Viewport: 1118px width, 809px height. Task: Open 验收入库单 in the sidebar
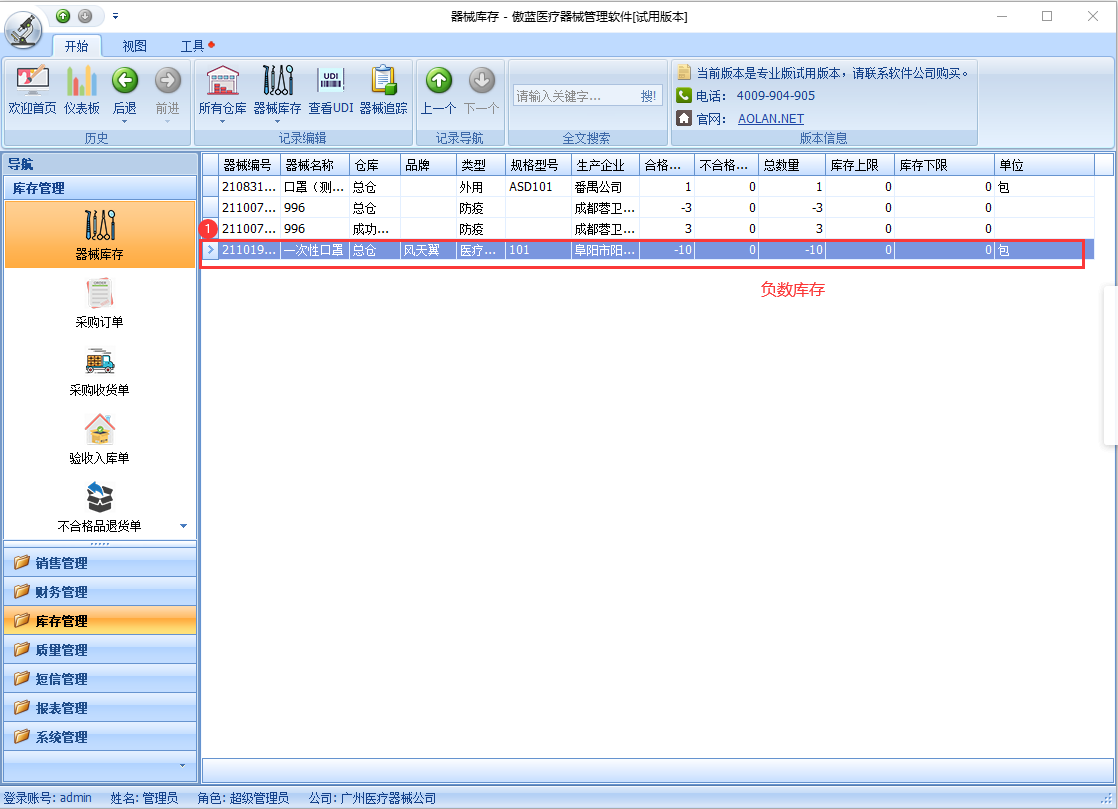pos(100,439)
